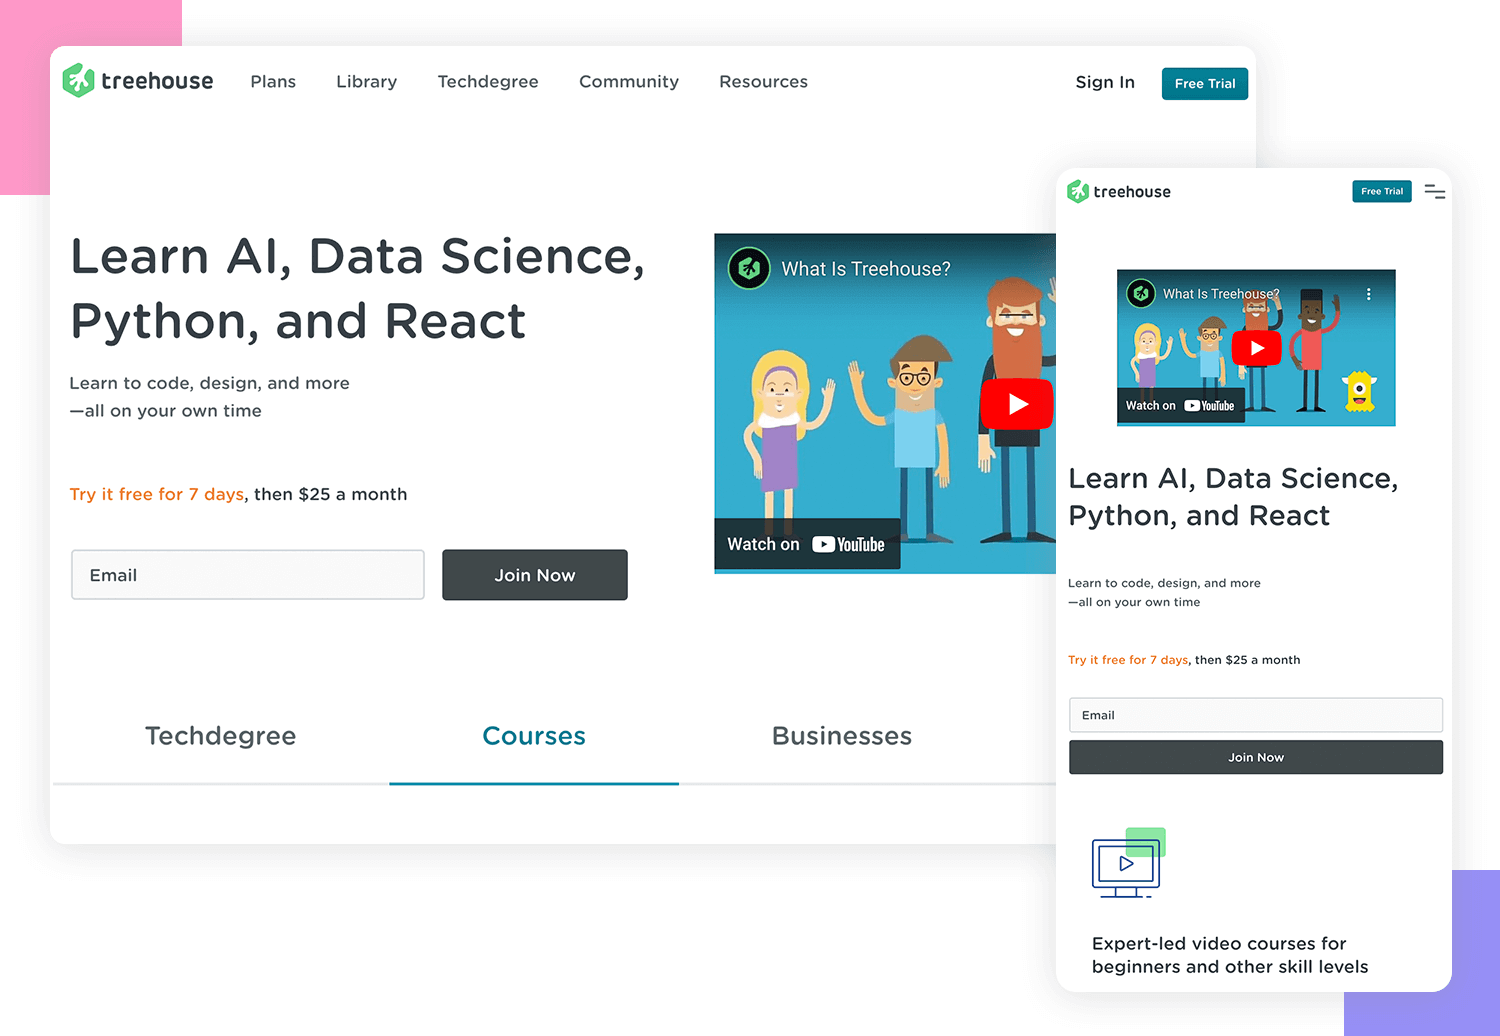
Task: Focus the mobile Email input field
Action: (x=1256, y=715)
